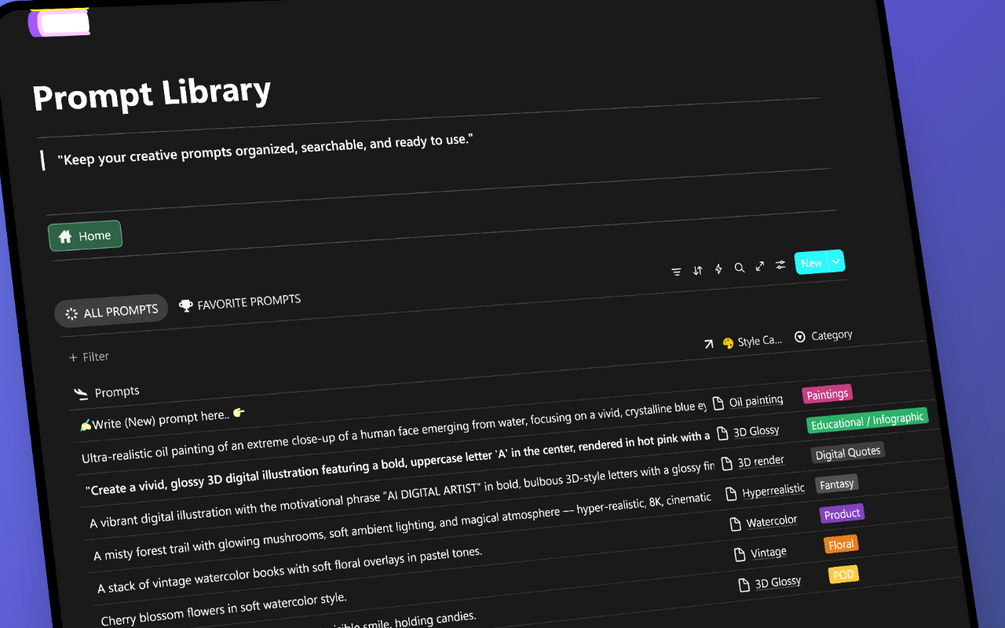The image size is (1005, 628).
Task: Open the 3D render style page link
Action: 760,461
